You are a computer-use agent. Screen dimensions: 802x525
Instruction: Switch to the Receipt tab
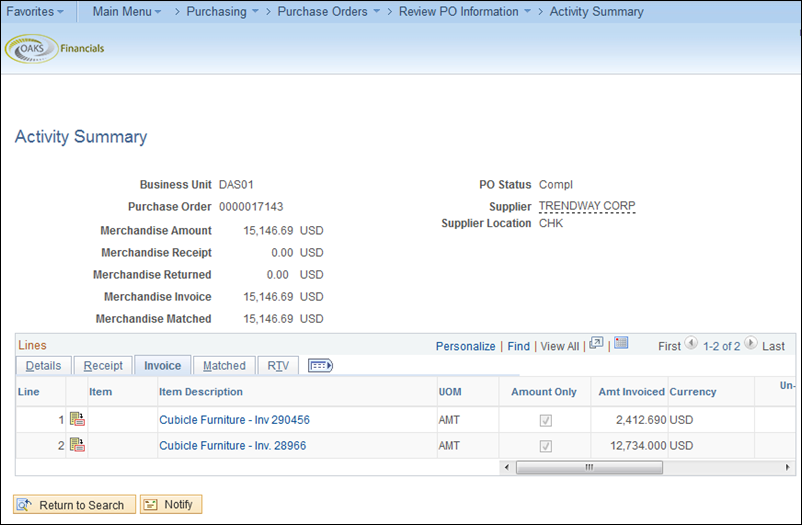point(103,366)
